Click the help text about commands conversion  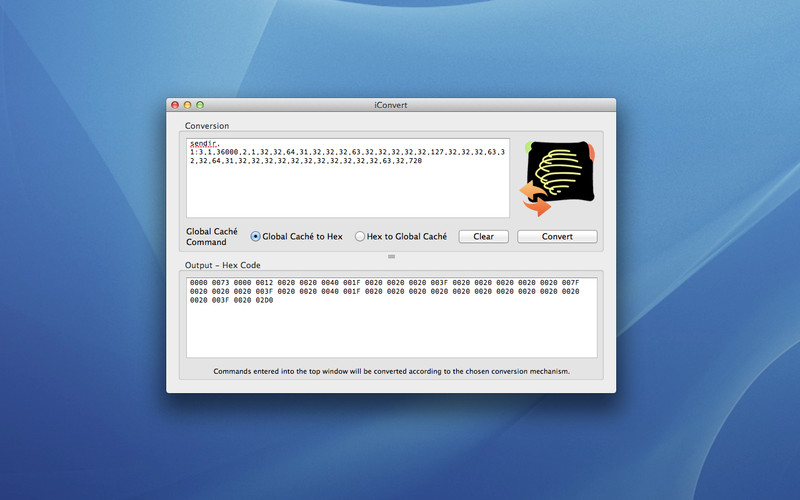click(x=391, y=371)
